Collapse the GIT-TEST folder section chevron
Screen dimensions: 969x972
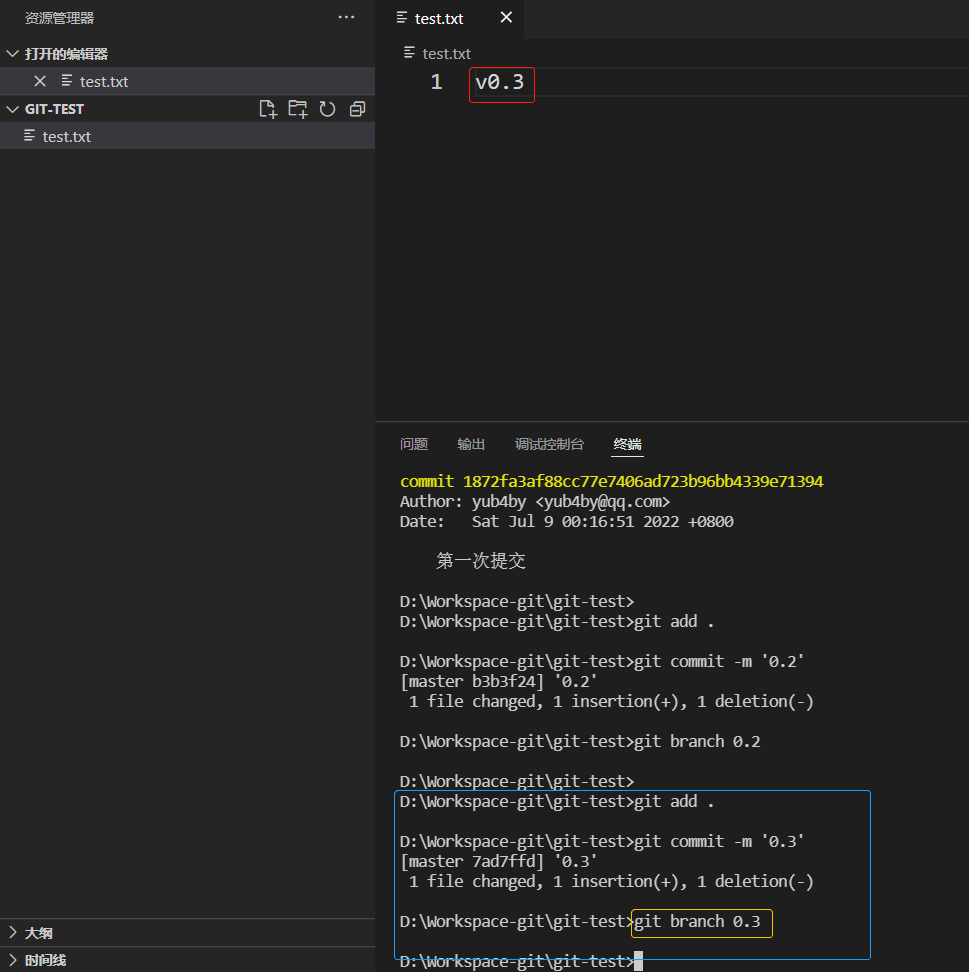pyautogui.click(x=12, y=109)
